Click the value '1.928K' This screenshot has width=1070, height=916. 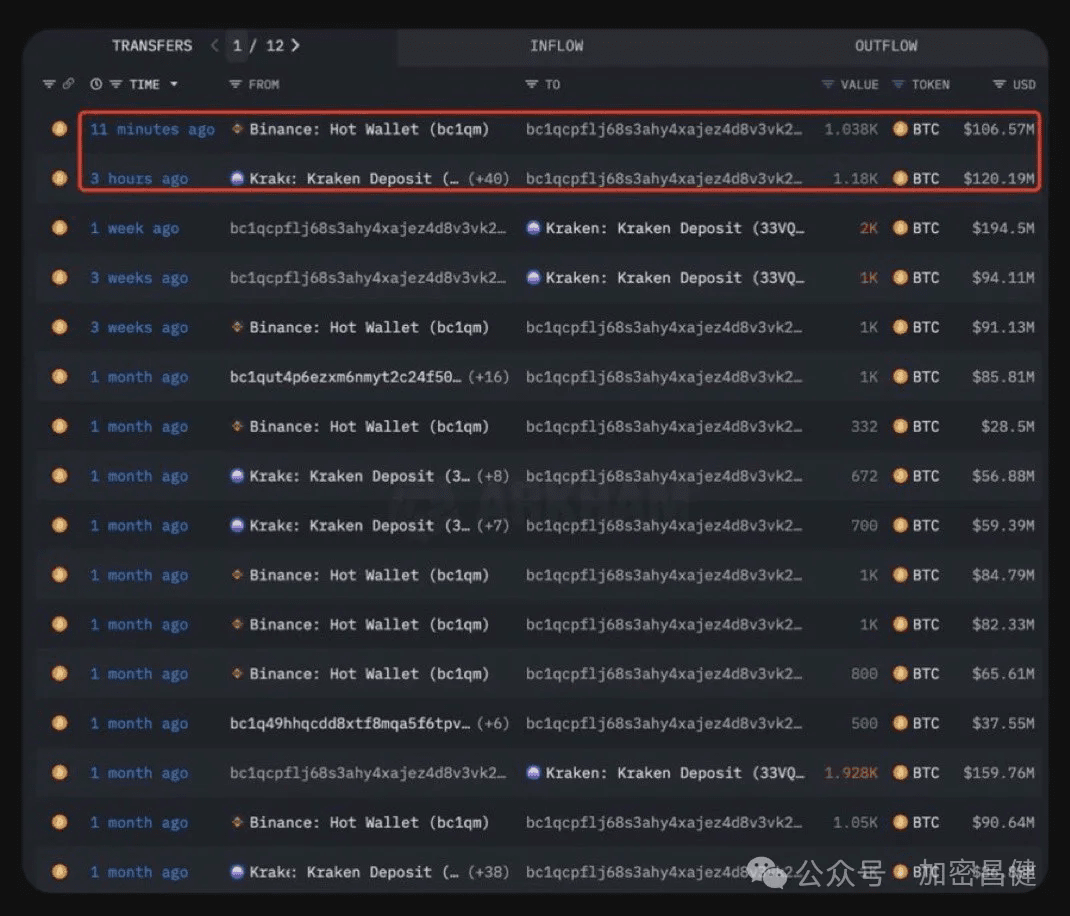coord(851,773)
